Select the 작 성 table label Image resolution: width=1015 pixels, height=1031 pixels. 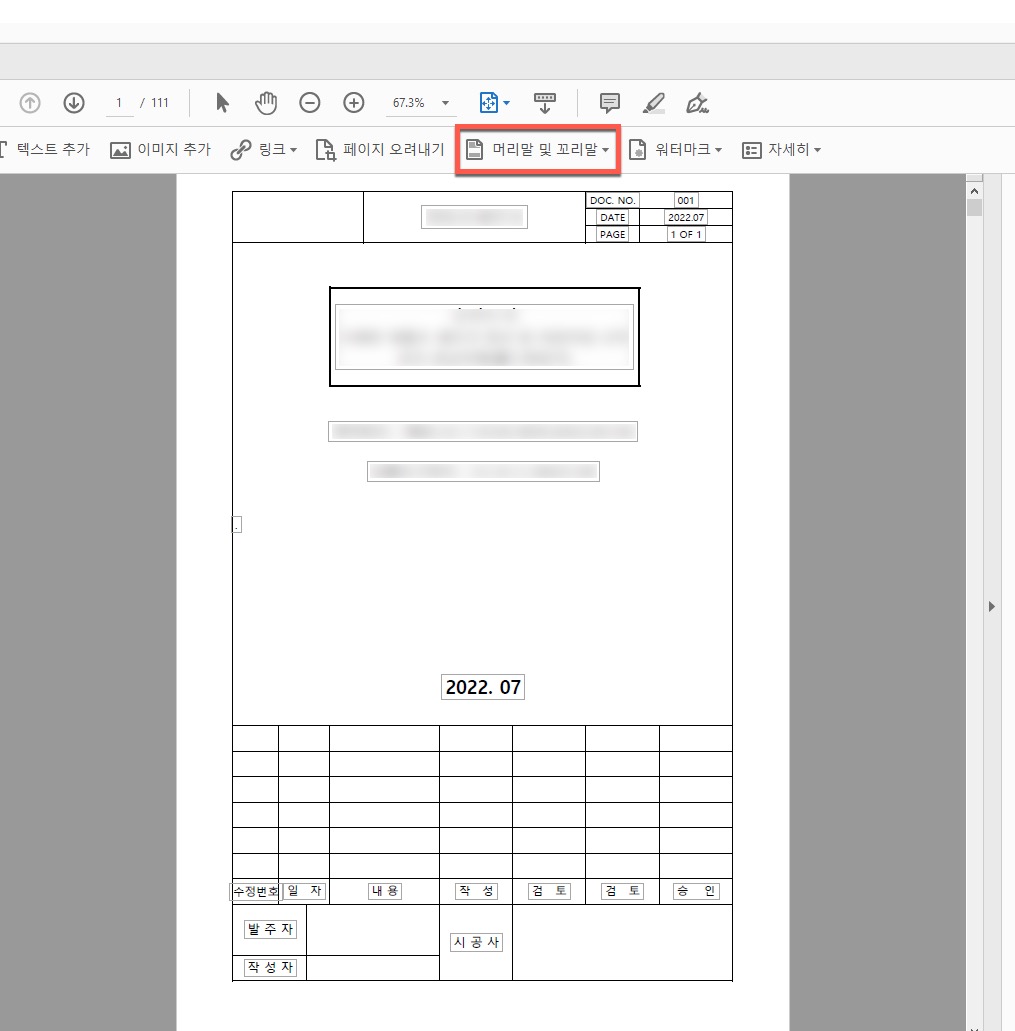476,891
